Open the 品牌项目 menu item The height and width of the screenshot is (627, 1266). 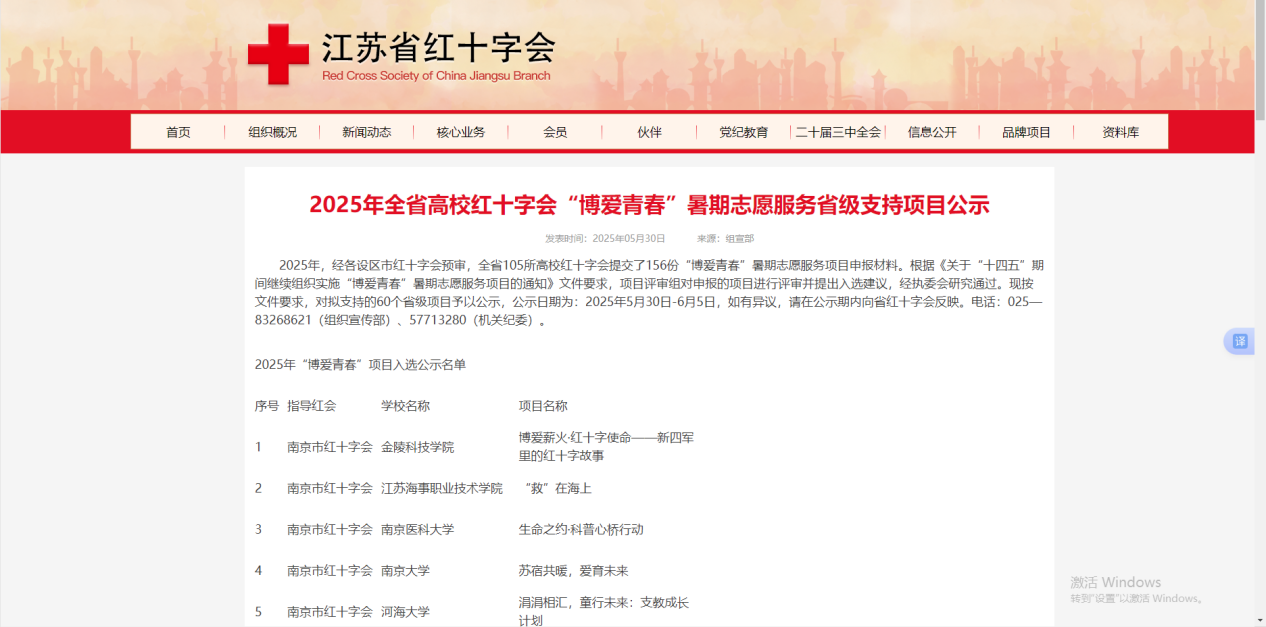point(1027,132)
